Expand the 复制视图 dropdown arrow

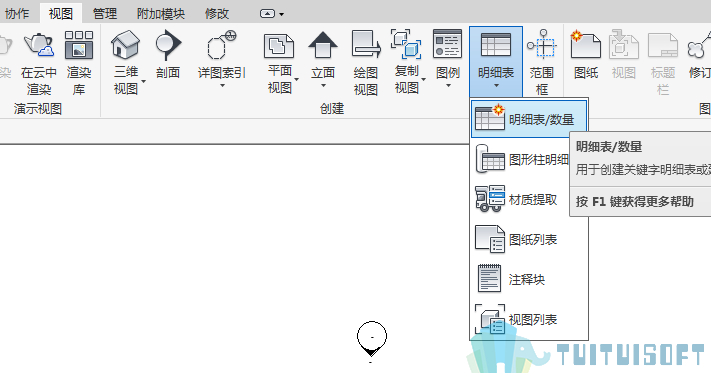pos(424,79)
